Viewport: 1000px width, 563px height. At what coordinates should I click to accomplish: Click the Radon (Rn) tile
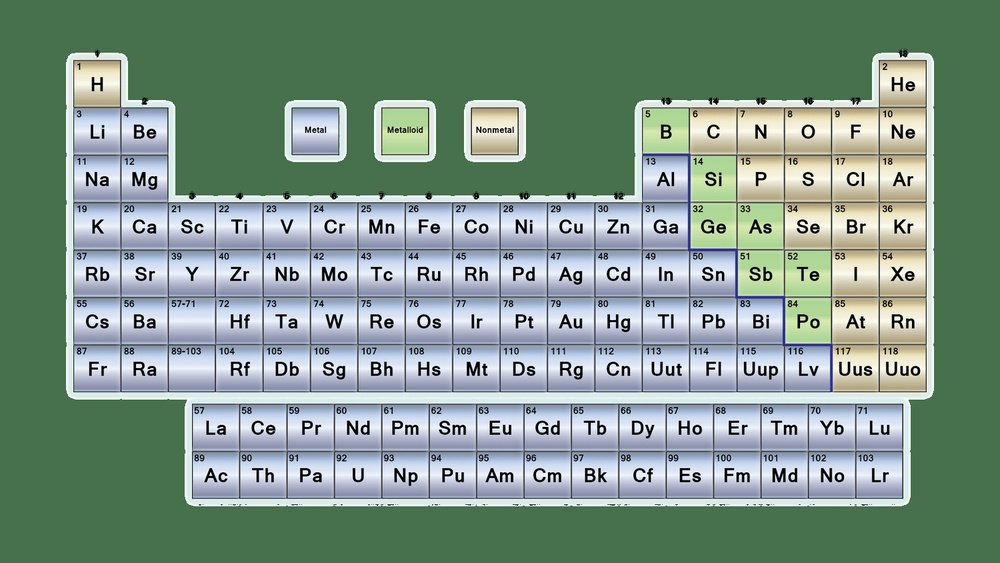click(x=902, y=321)
